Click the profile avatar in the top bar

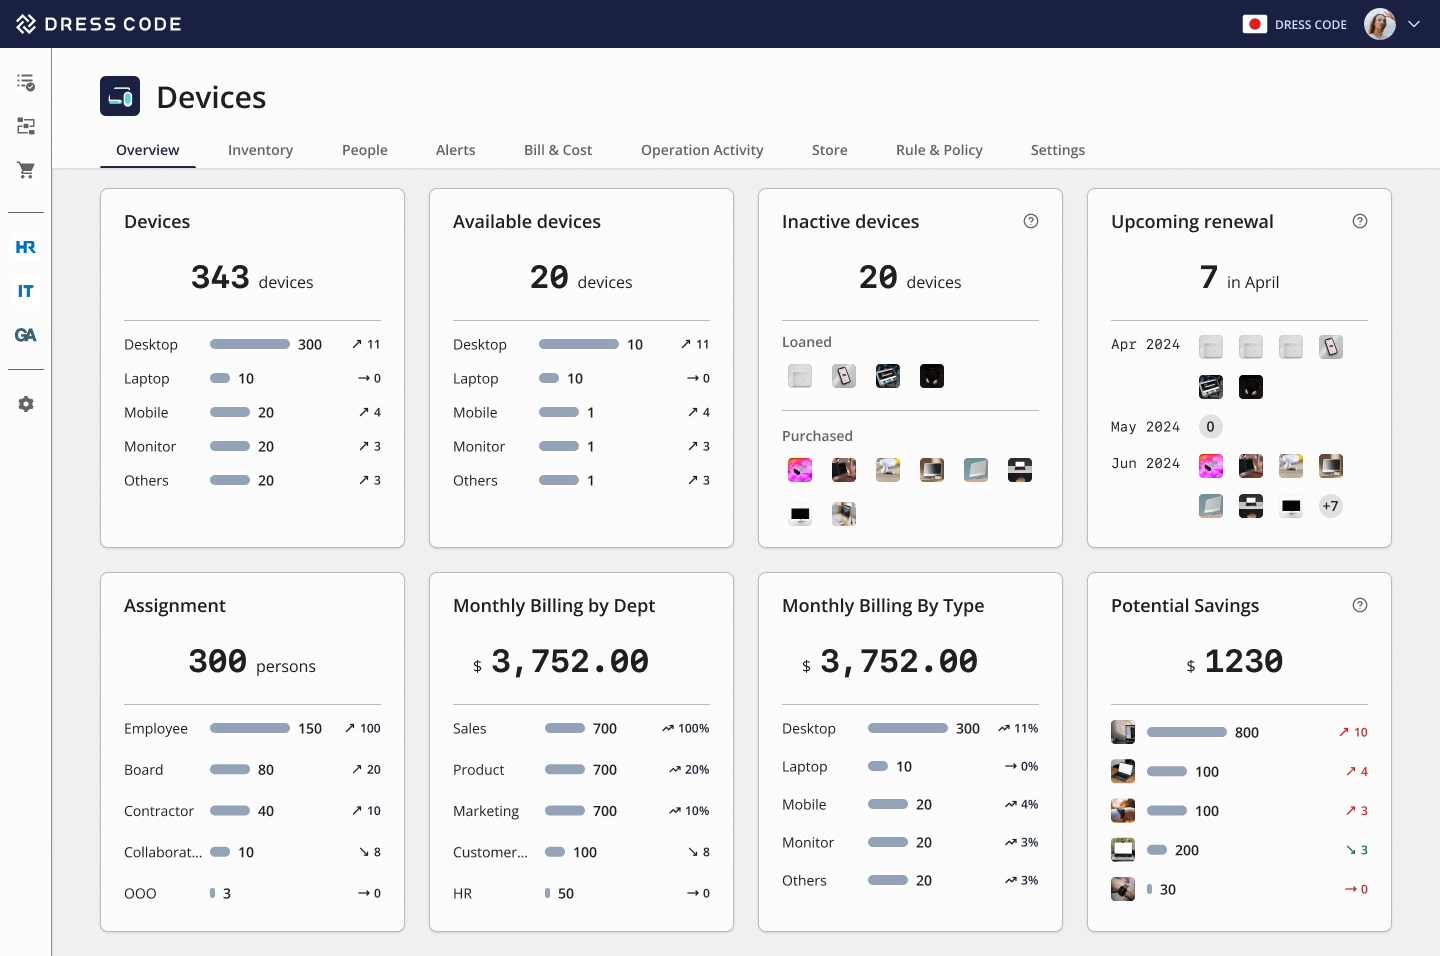pos(1379,24)
